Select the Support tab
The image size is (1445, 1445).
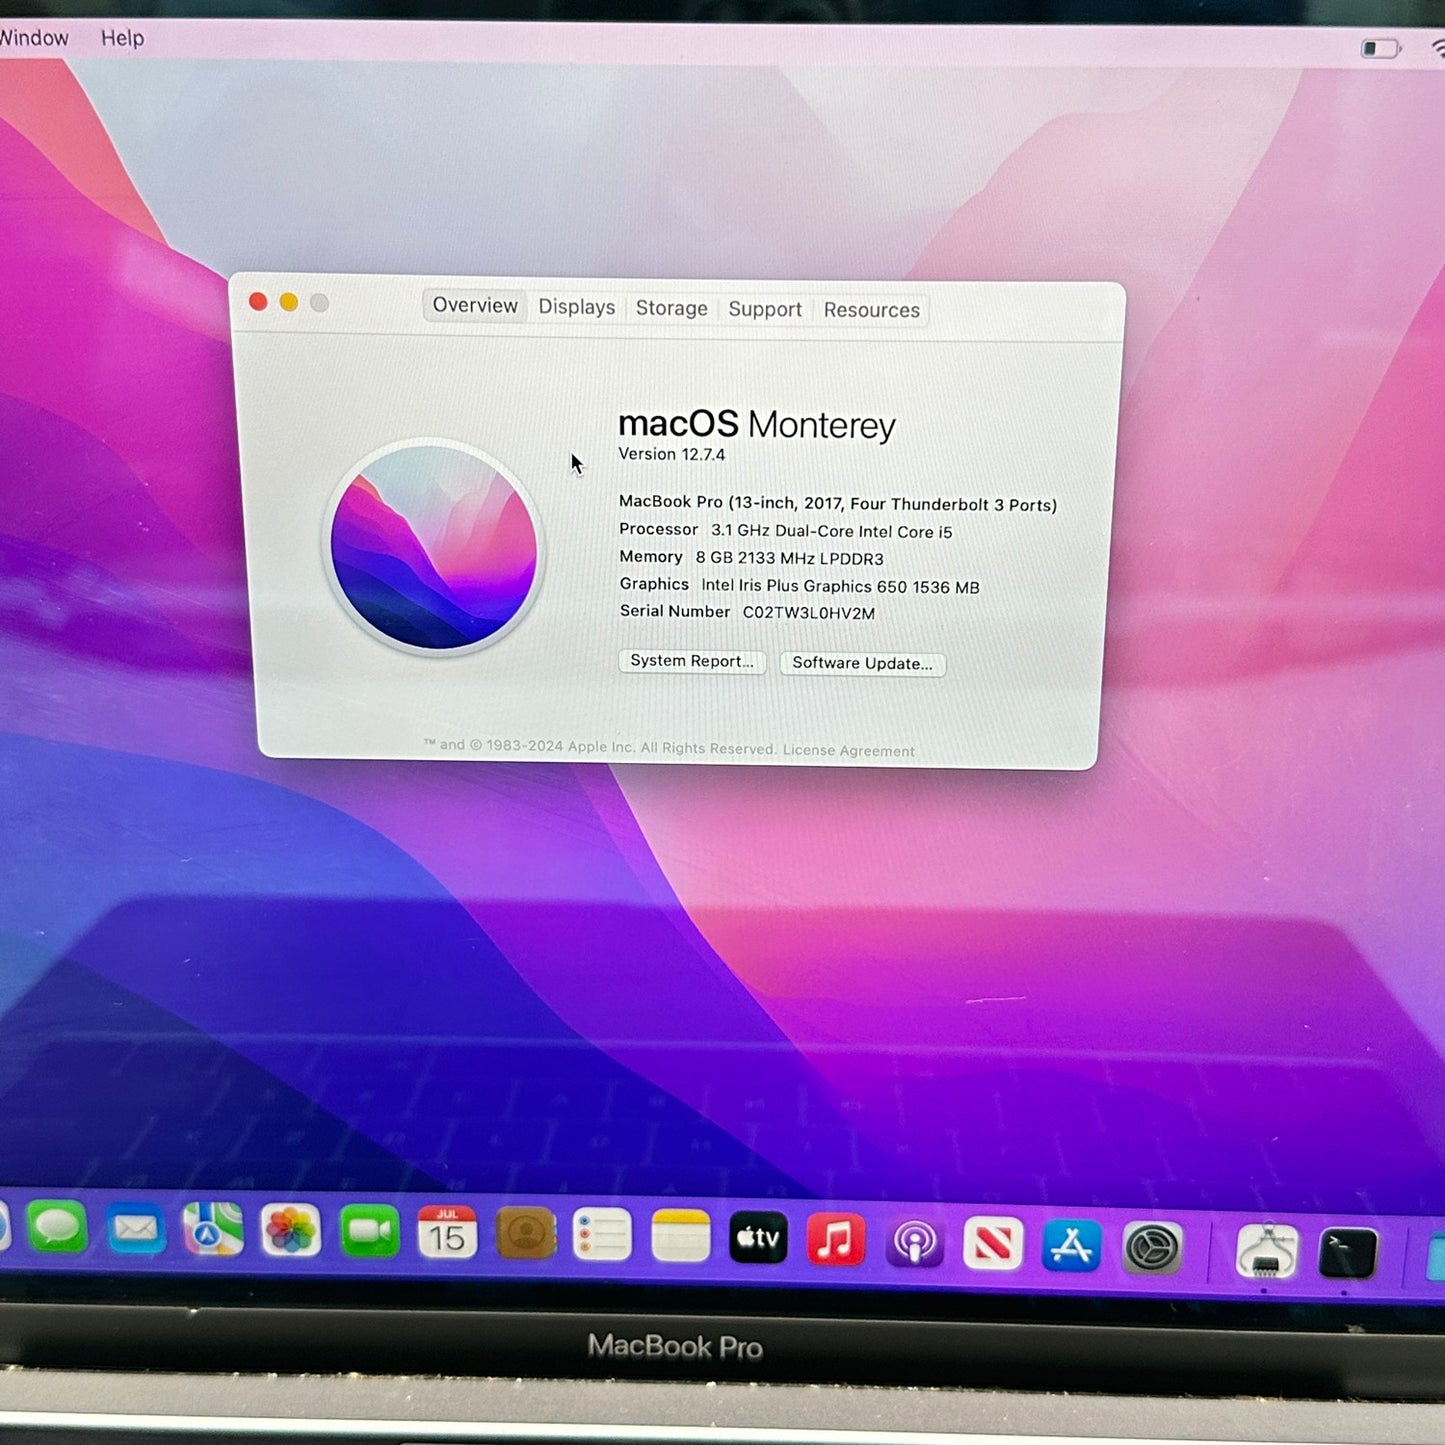765,310
